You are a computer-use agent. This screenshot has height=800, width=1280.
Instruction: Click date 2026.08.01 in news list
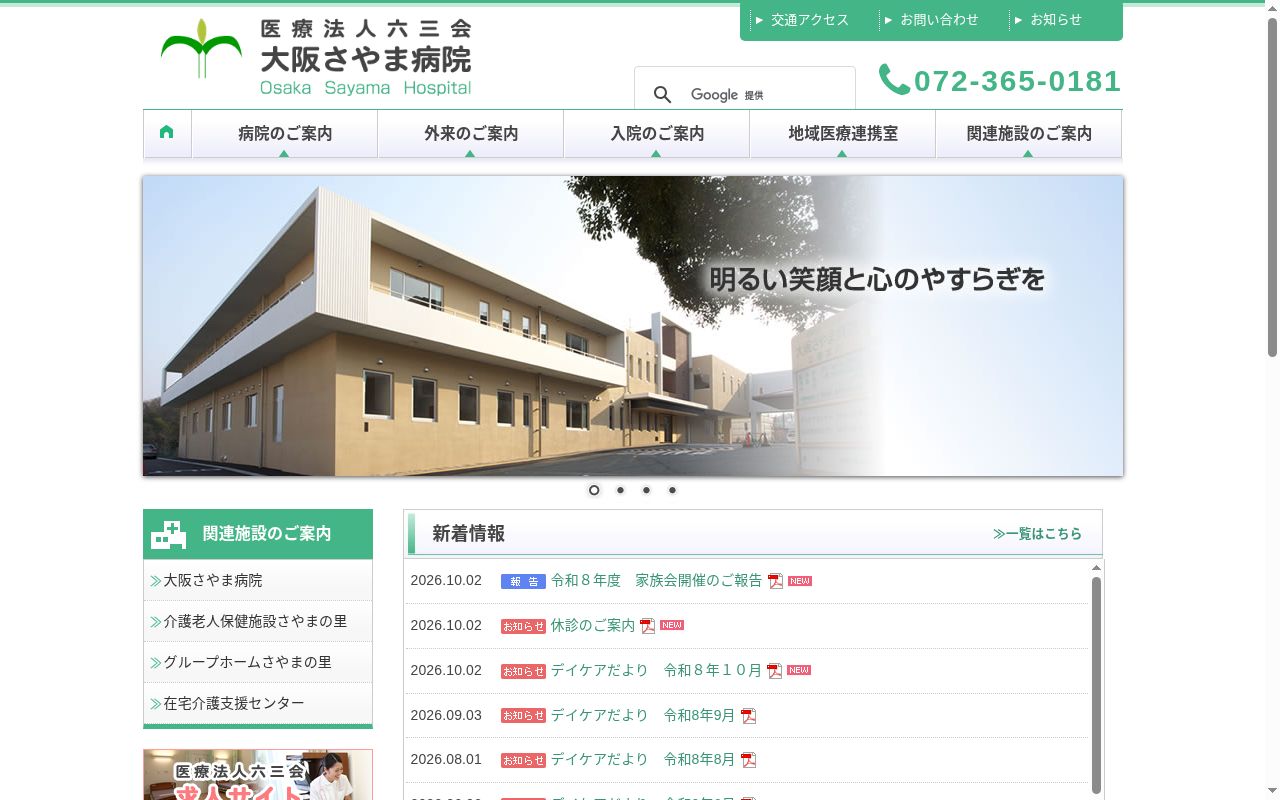point(446,759)
